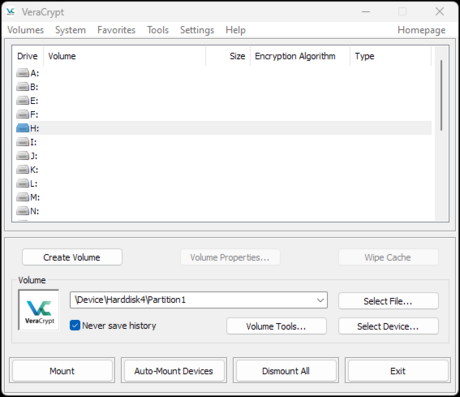Click the drive L: icon
Image resolution: width=460 pixels, height=397 pixels.
(x=23, y=184)
